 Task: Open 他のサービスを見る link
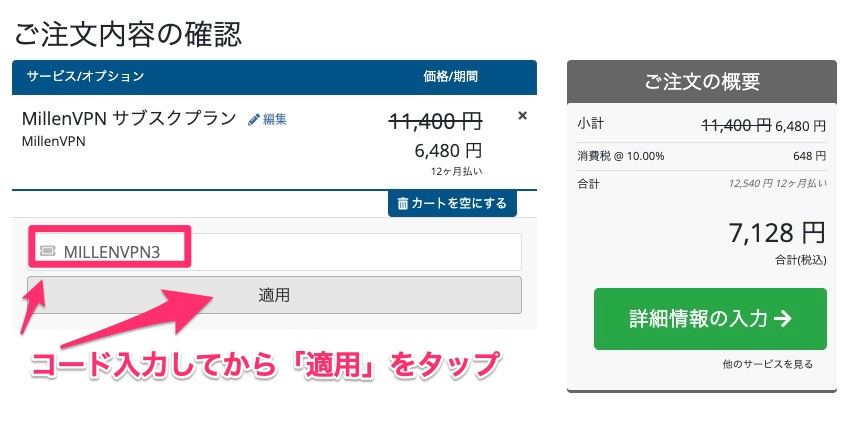[x=768, y=363]
